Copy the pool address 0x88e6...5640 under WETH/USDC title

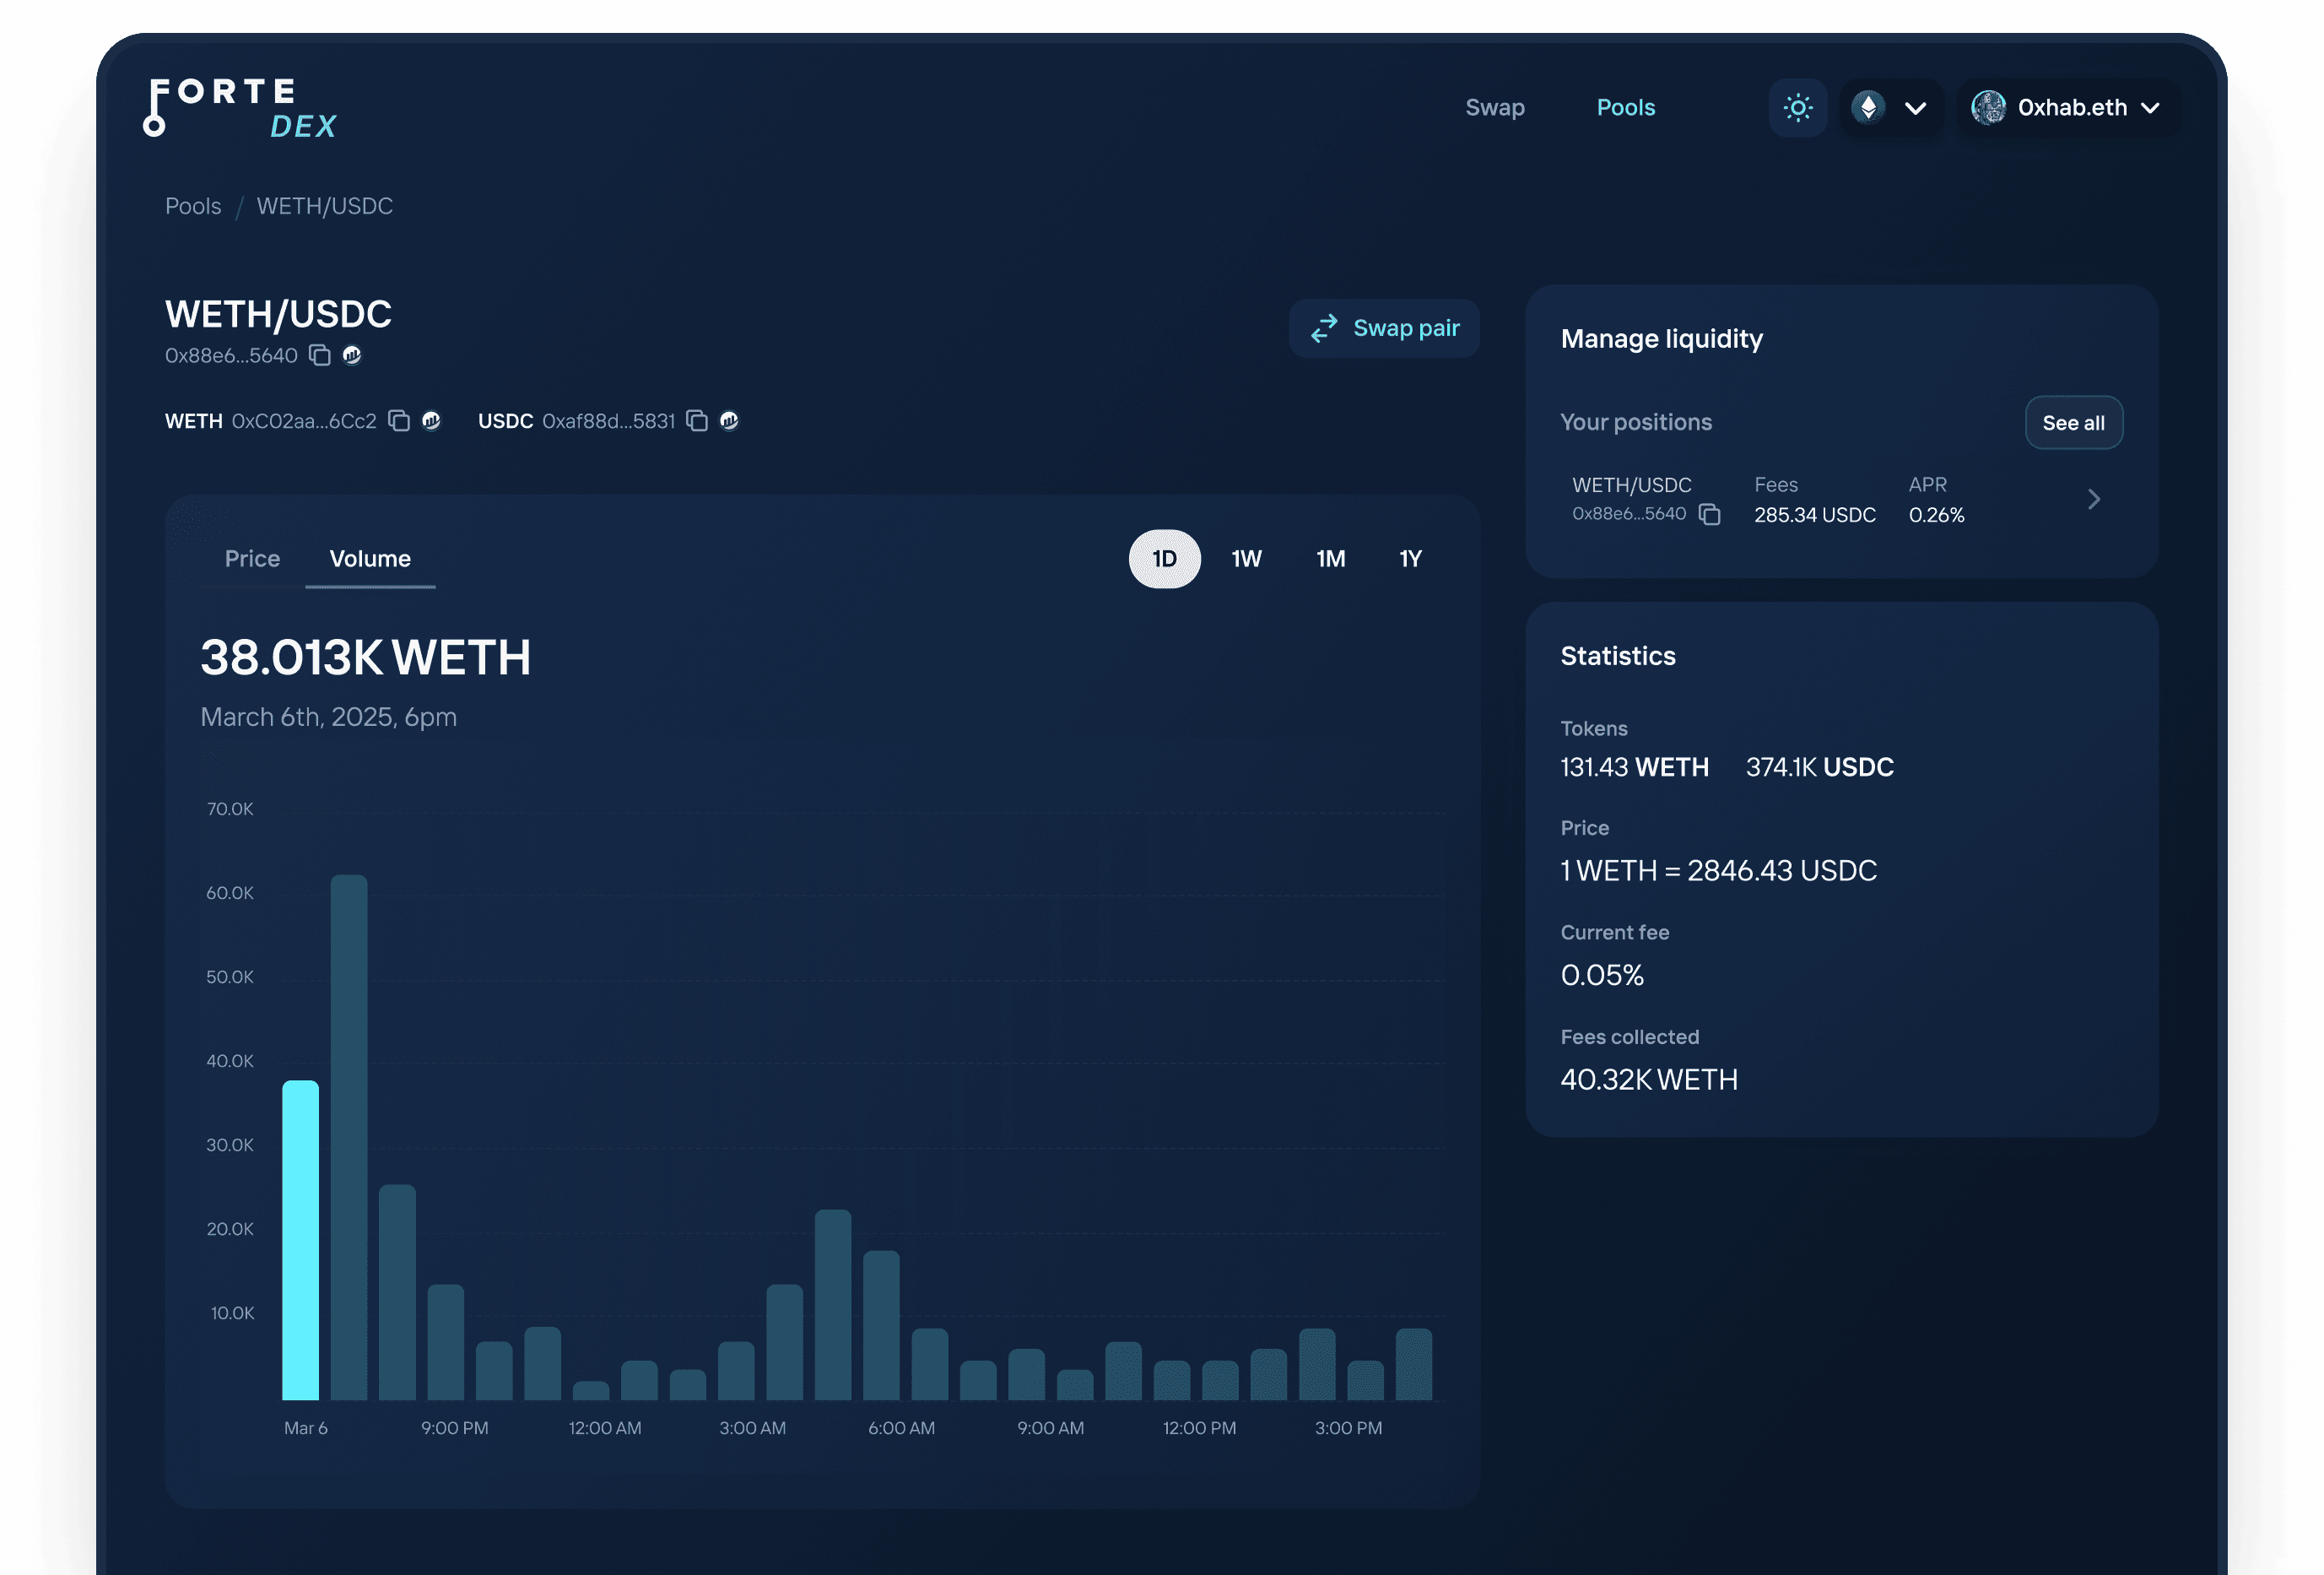[x=320, y=355]
